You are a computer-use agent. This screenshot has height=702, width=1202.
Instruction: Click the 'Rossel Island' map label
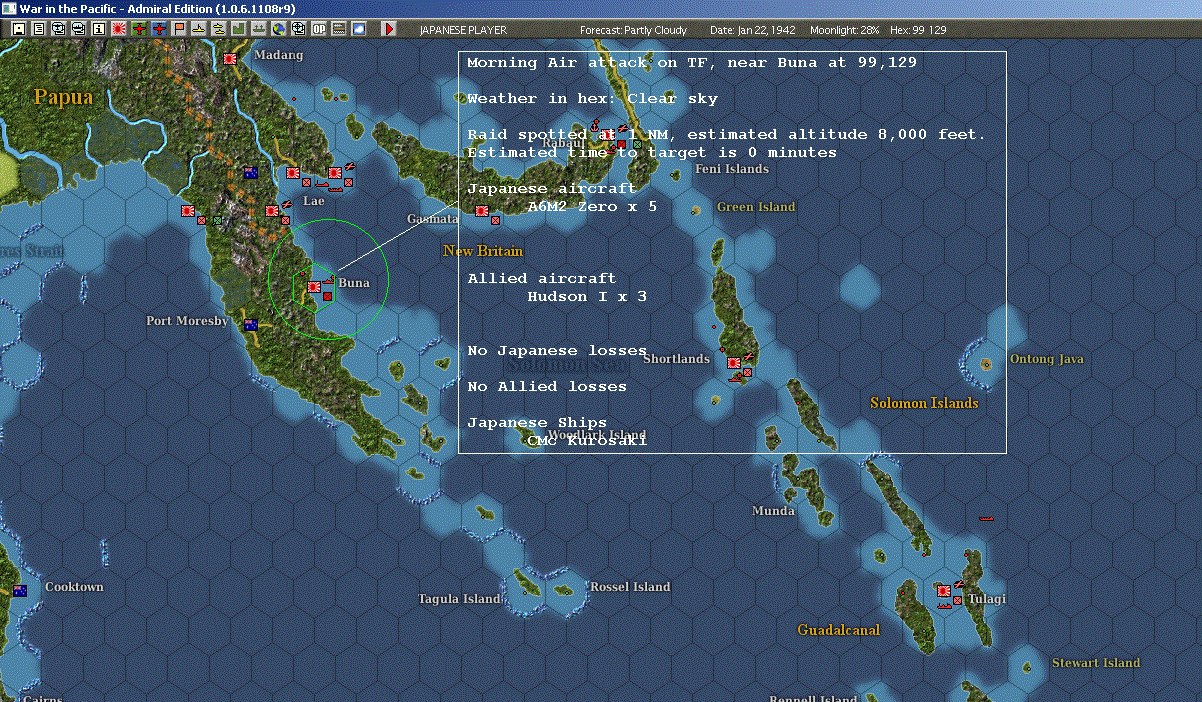630,587
